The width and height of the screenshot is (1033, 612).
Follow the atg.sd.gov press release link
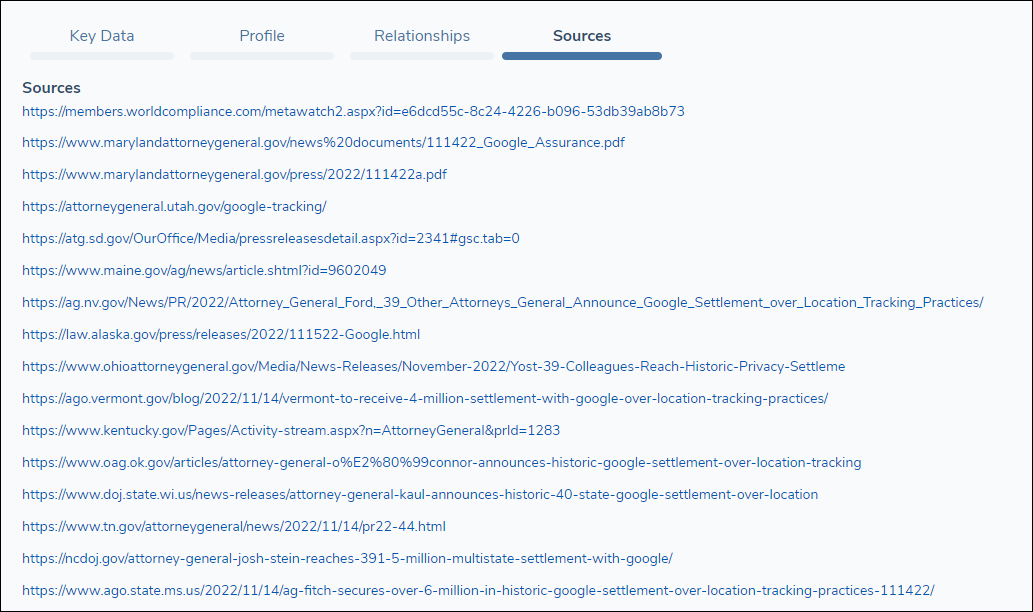tap(271, 239)
